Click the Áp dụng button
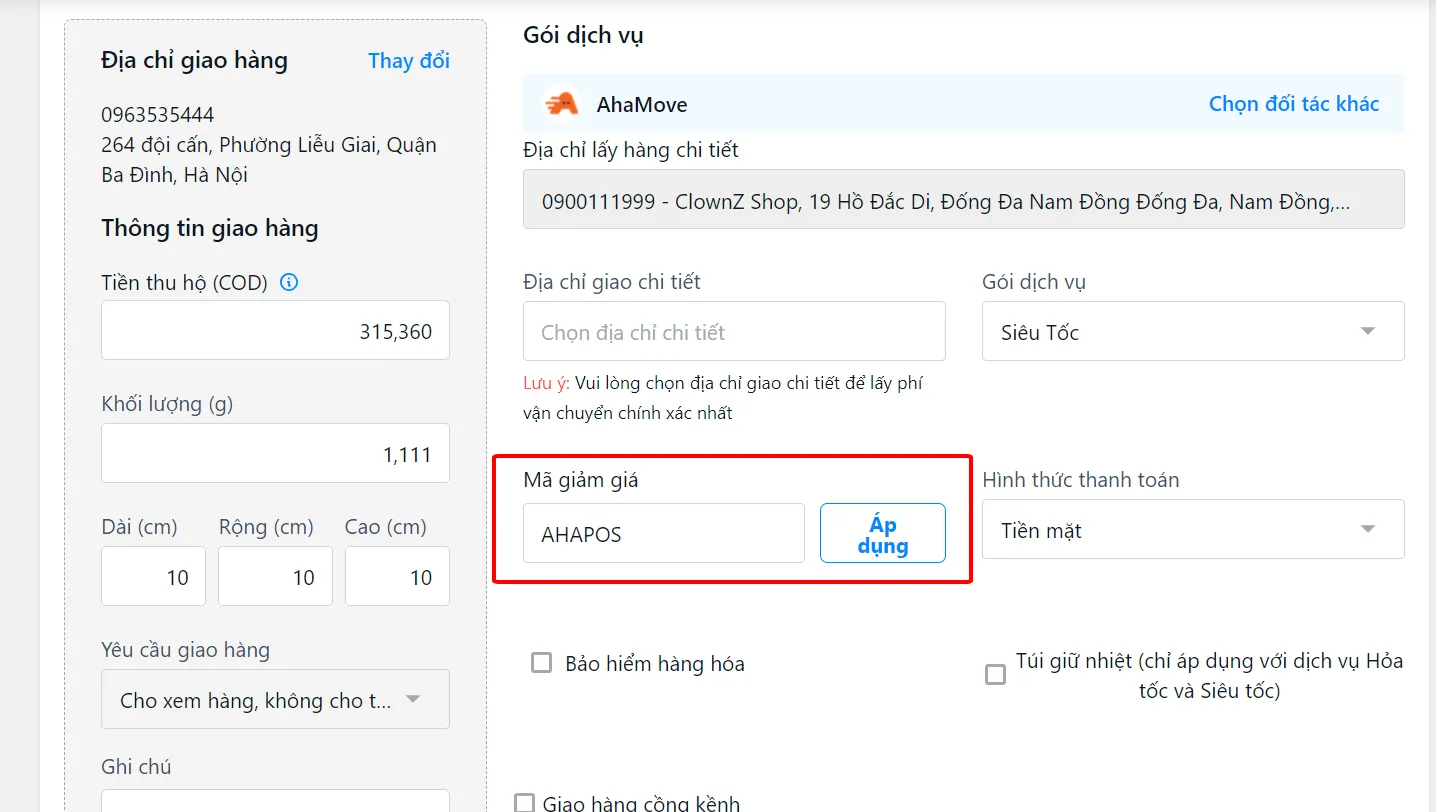This screenshot has width=1436, height=812. (883, 533)
